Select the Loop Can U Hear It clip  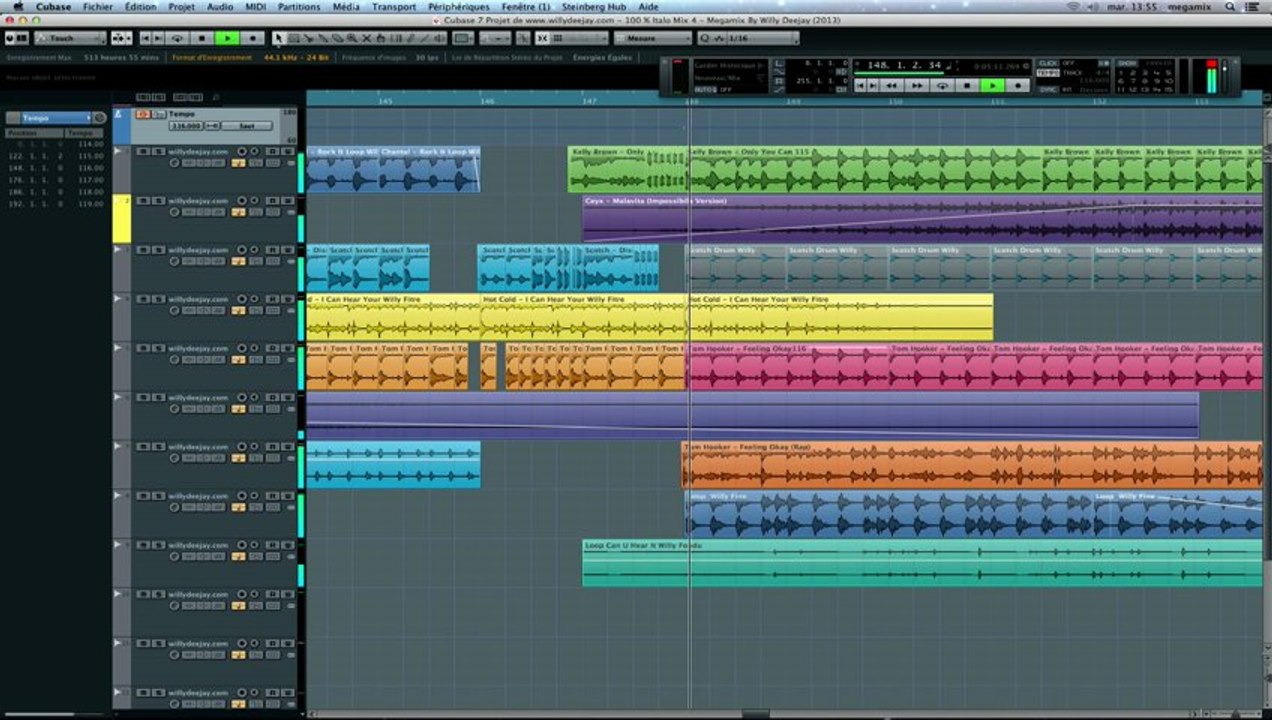[922, 563]
